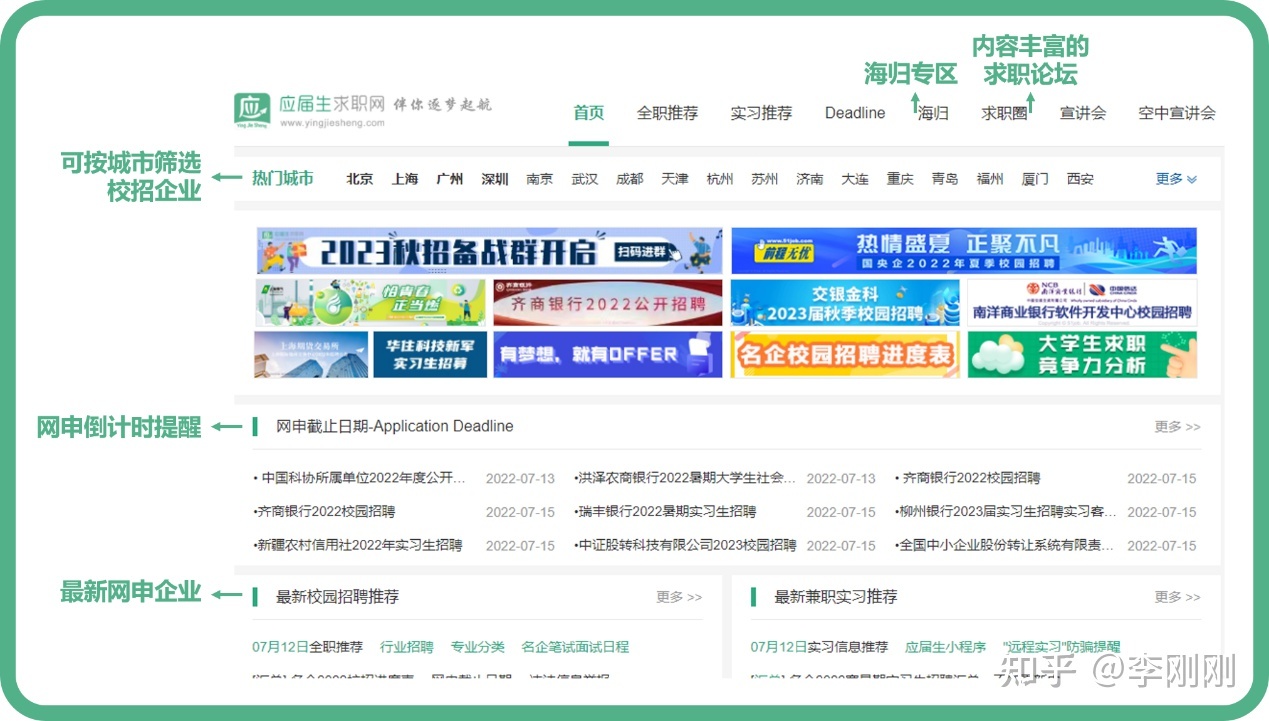This screenshot has width=1269, height=721.
Task: Show 更多 for 网申截止日期 section
Action: click(x=1177, y=427)
